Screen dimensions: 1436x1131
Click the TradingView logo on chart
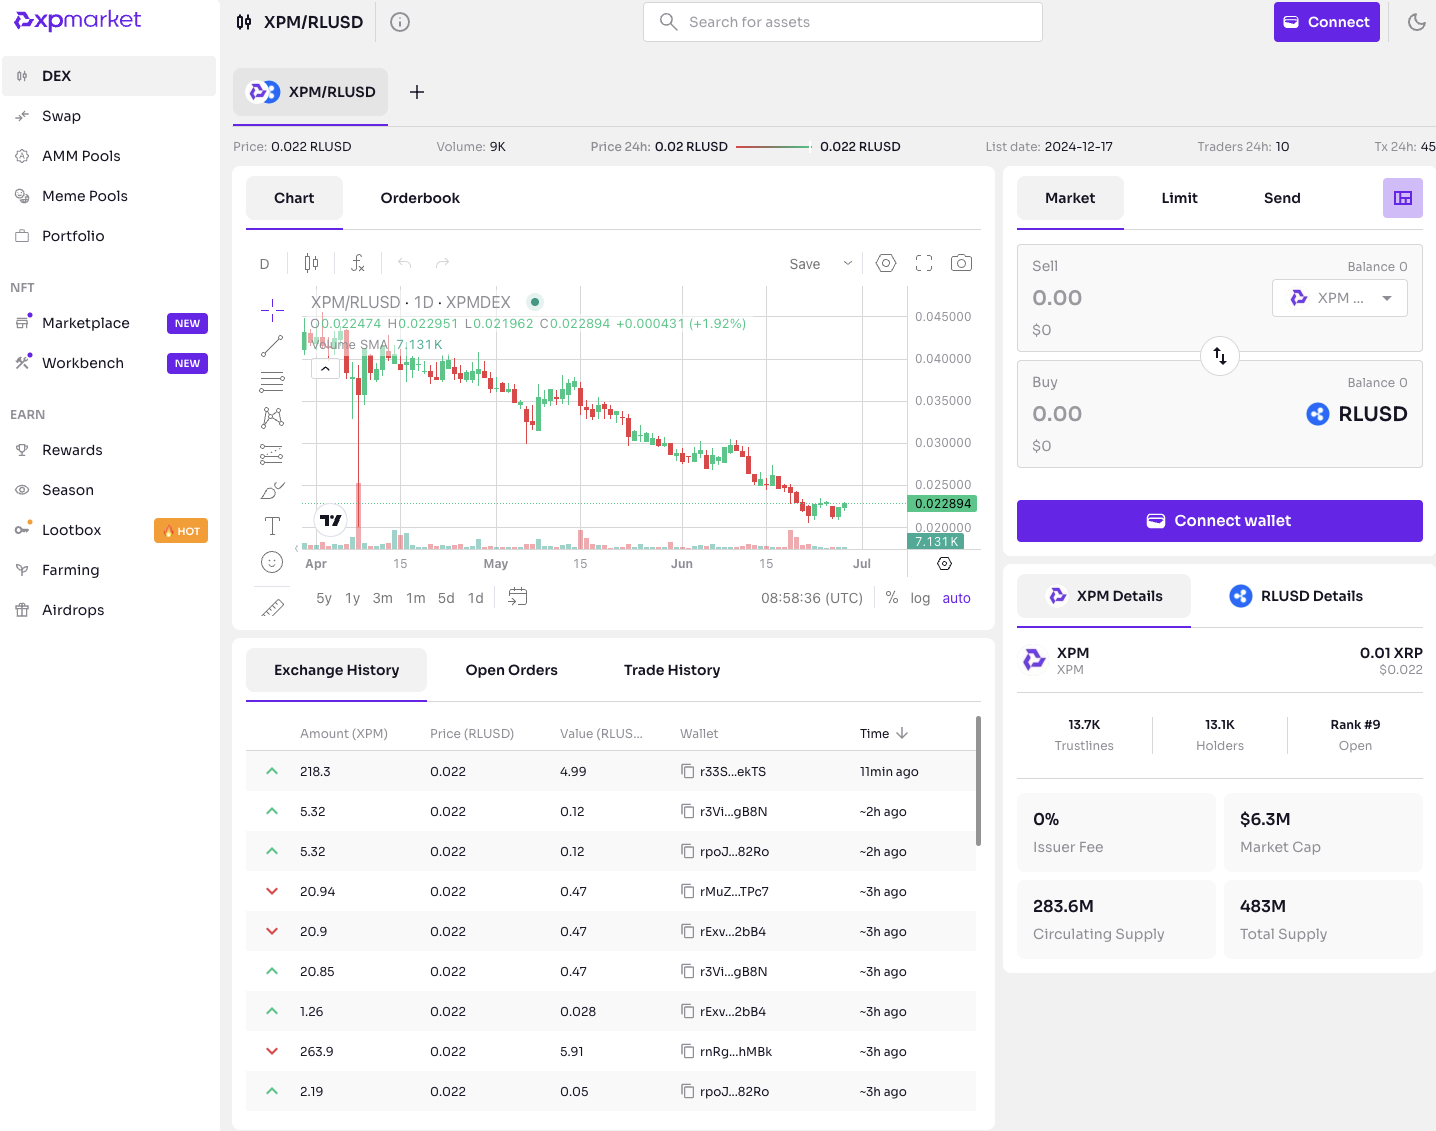tap(331, 520)
